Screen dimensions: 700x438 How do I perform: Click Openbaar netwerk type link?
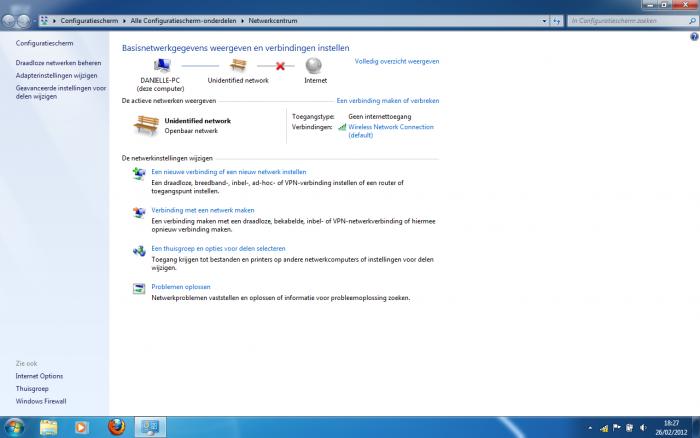[191, 131]
